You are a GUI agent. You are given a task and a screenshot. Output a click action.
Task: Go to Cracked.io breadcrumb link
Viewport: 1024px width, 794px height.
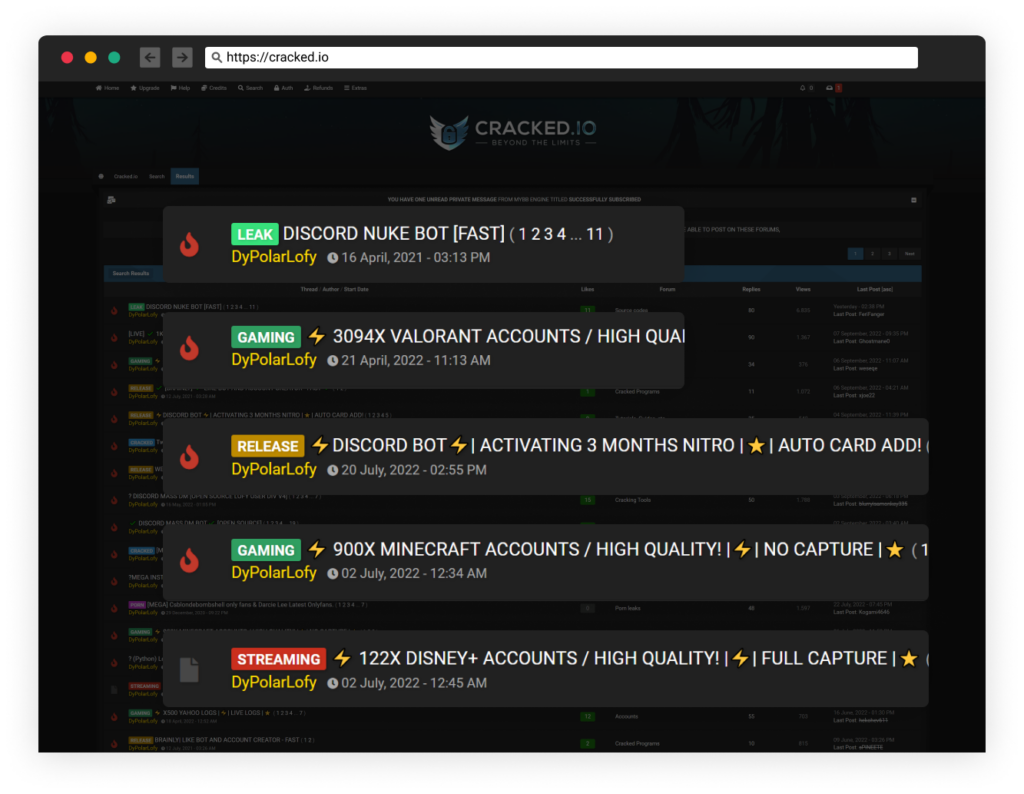pos(125,176)
